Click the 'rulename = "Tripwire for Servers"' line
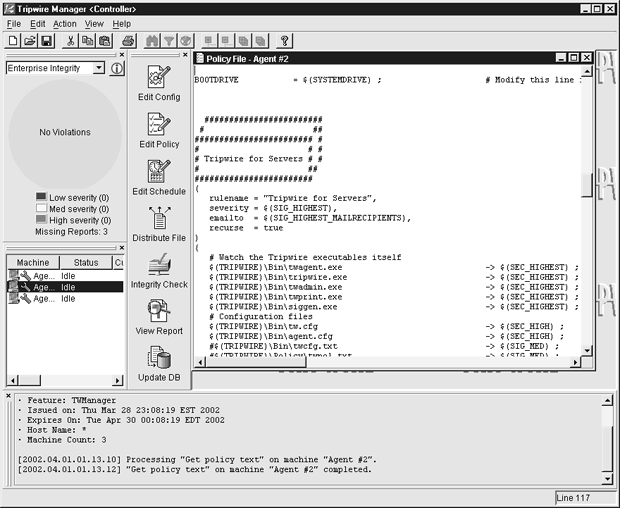Screen dimensions: 620x508 click(293, 198)
